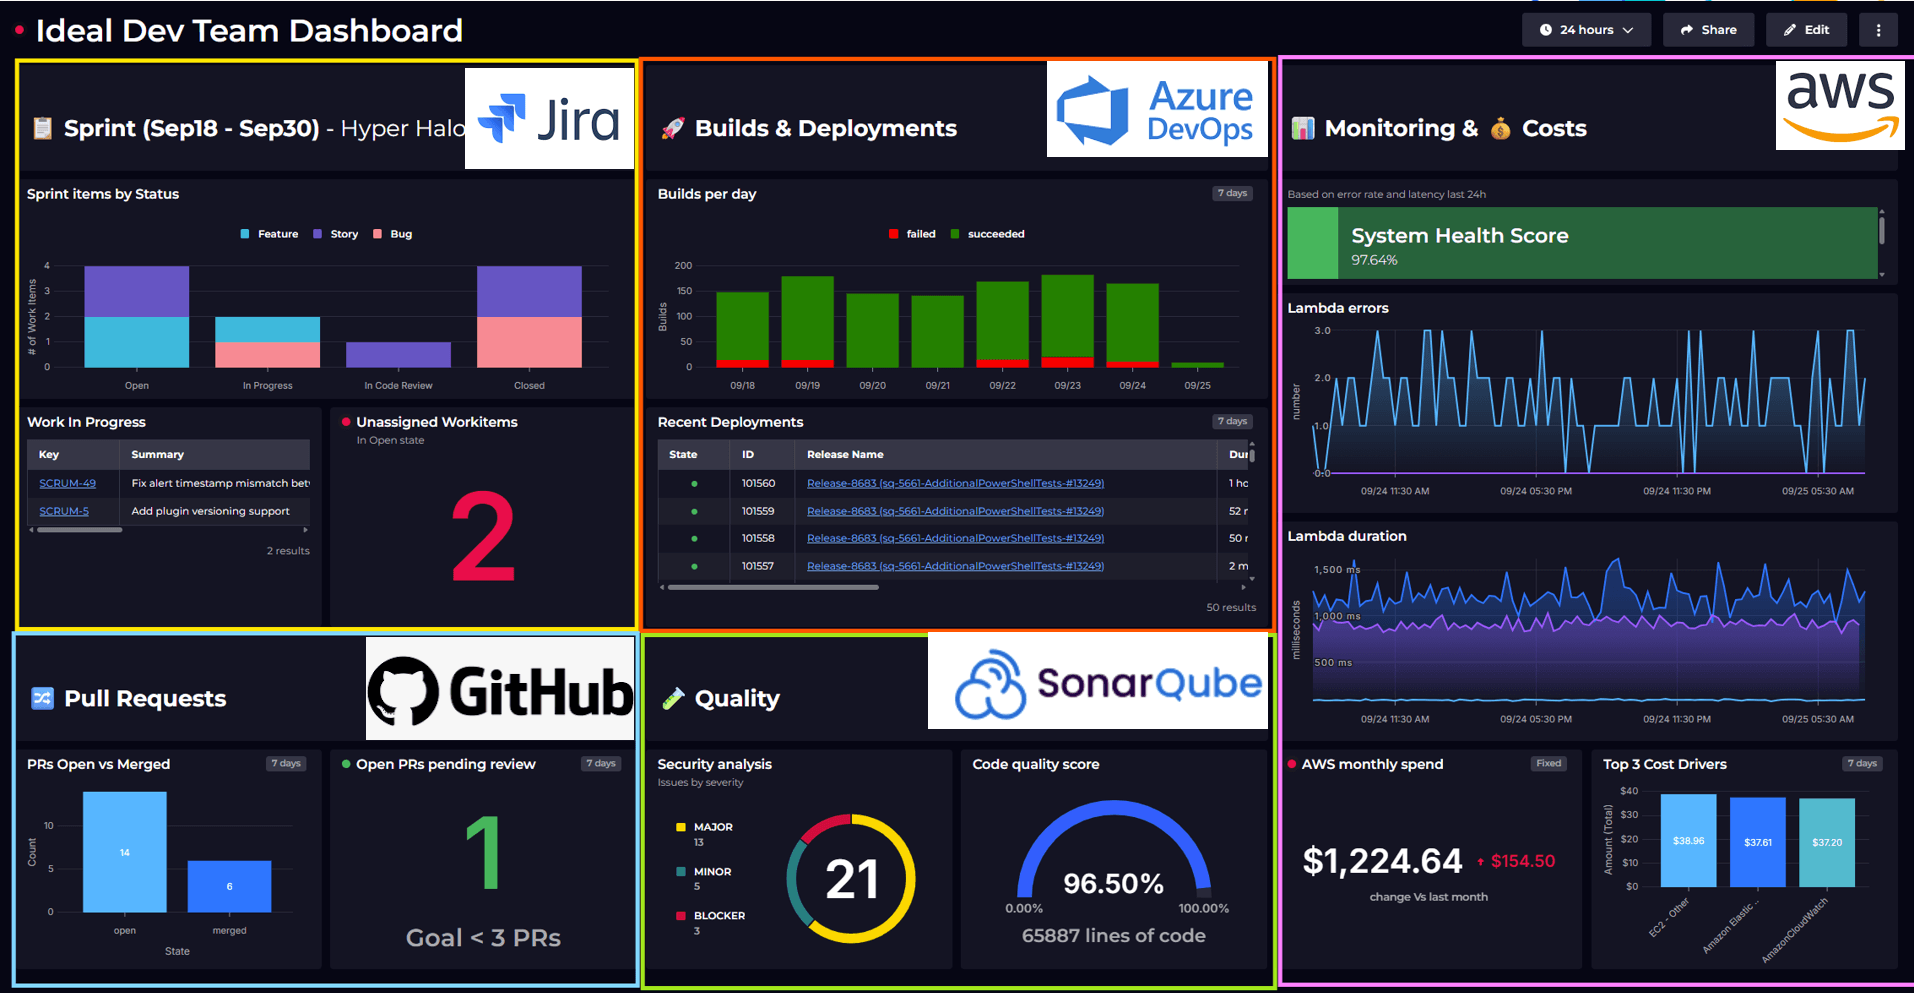
Task: Click the GitHub logo
Action: click(500, 689)
